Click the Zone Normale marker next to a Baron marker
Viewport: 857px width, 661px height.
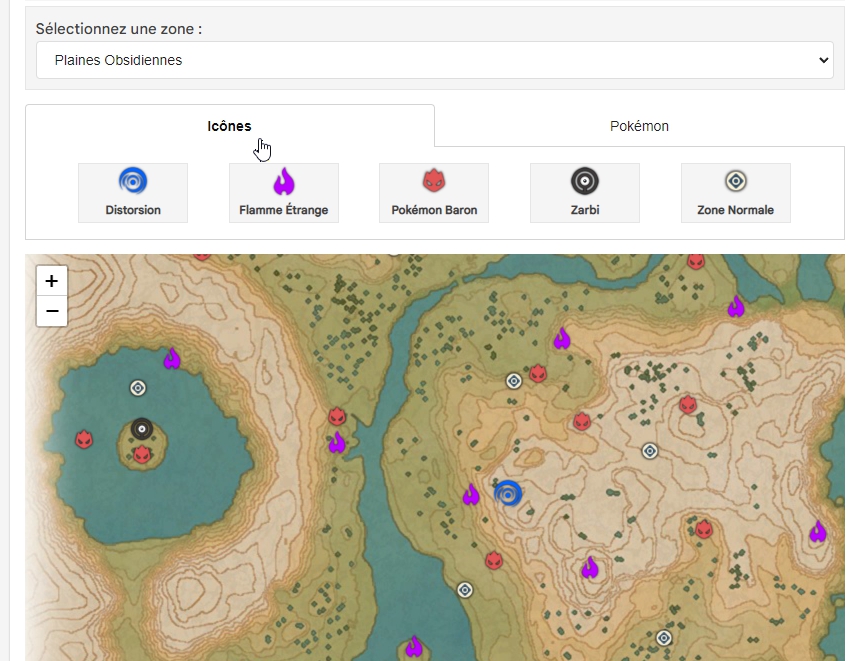[514, 381]
